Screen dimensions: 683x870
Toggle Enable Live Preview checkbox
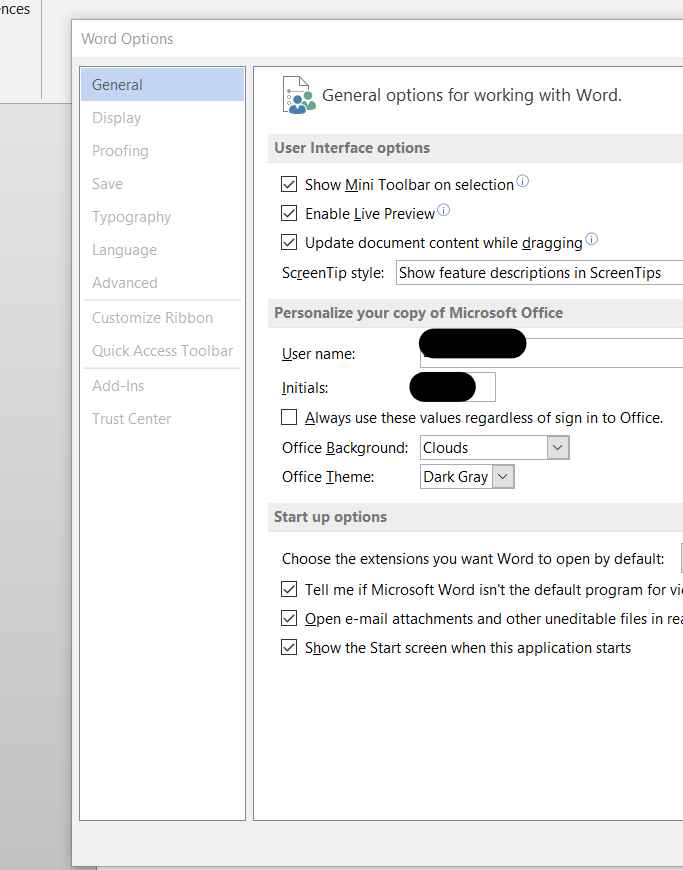click(289, 213)
